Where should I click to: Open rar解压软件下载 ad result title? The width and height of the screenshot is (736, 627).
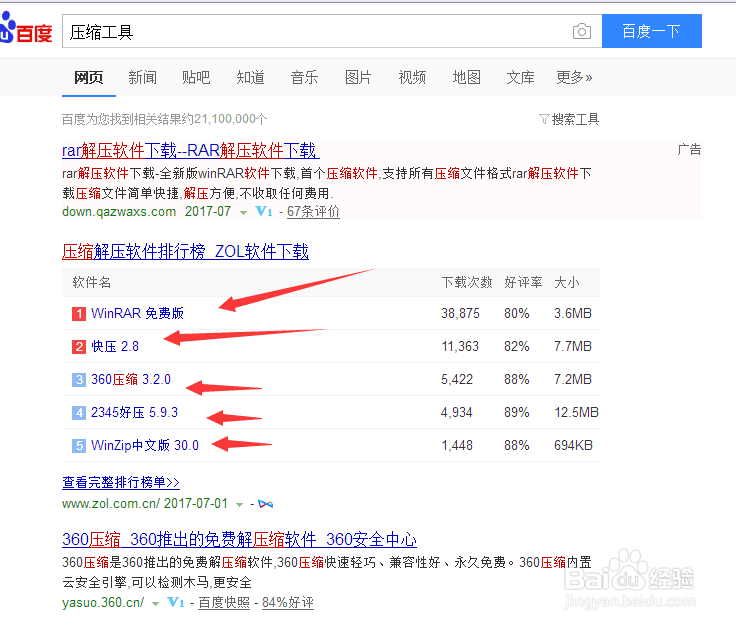(x=191, y=151)
